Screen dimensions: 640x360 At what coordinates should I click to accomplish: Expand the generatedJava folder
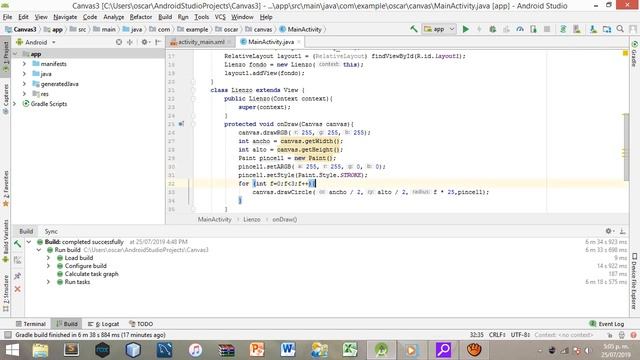24,84
